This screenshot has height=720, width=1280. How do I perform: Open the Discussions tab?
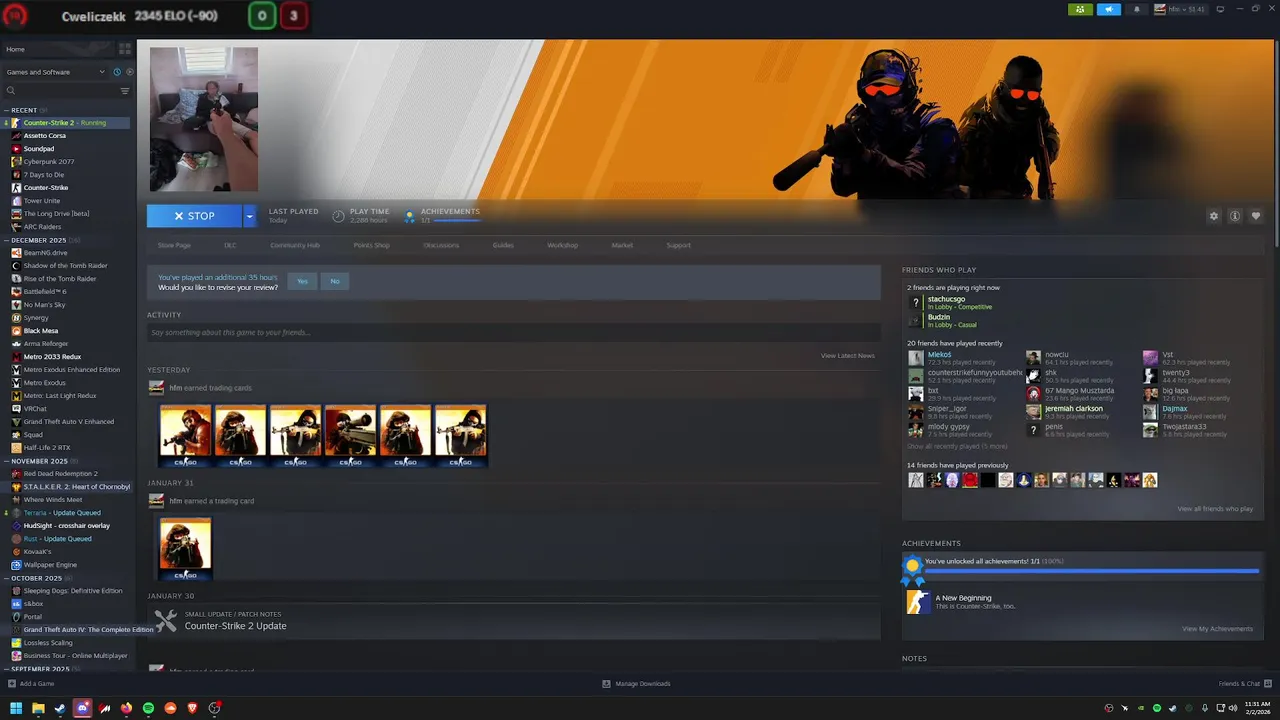click(x=441, y=245)
